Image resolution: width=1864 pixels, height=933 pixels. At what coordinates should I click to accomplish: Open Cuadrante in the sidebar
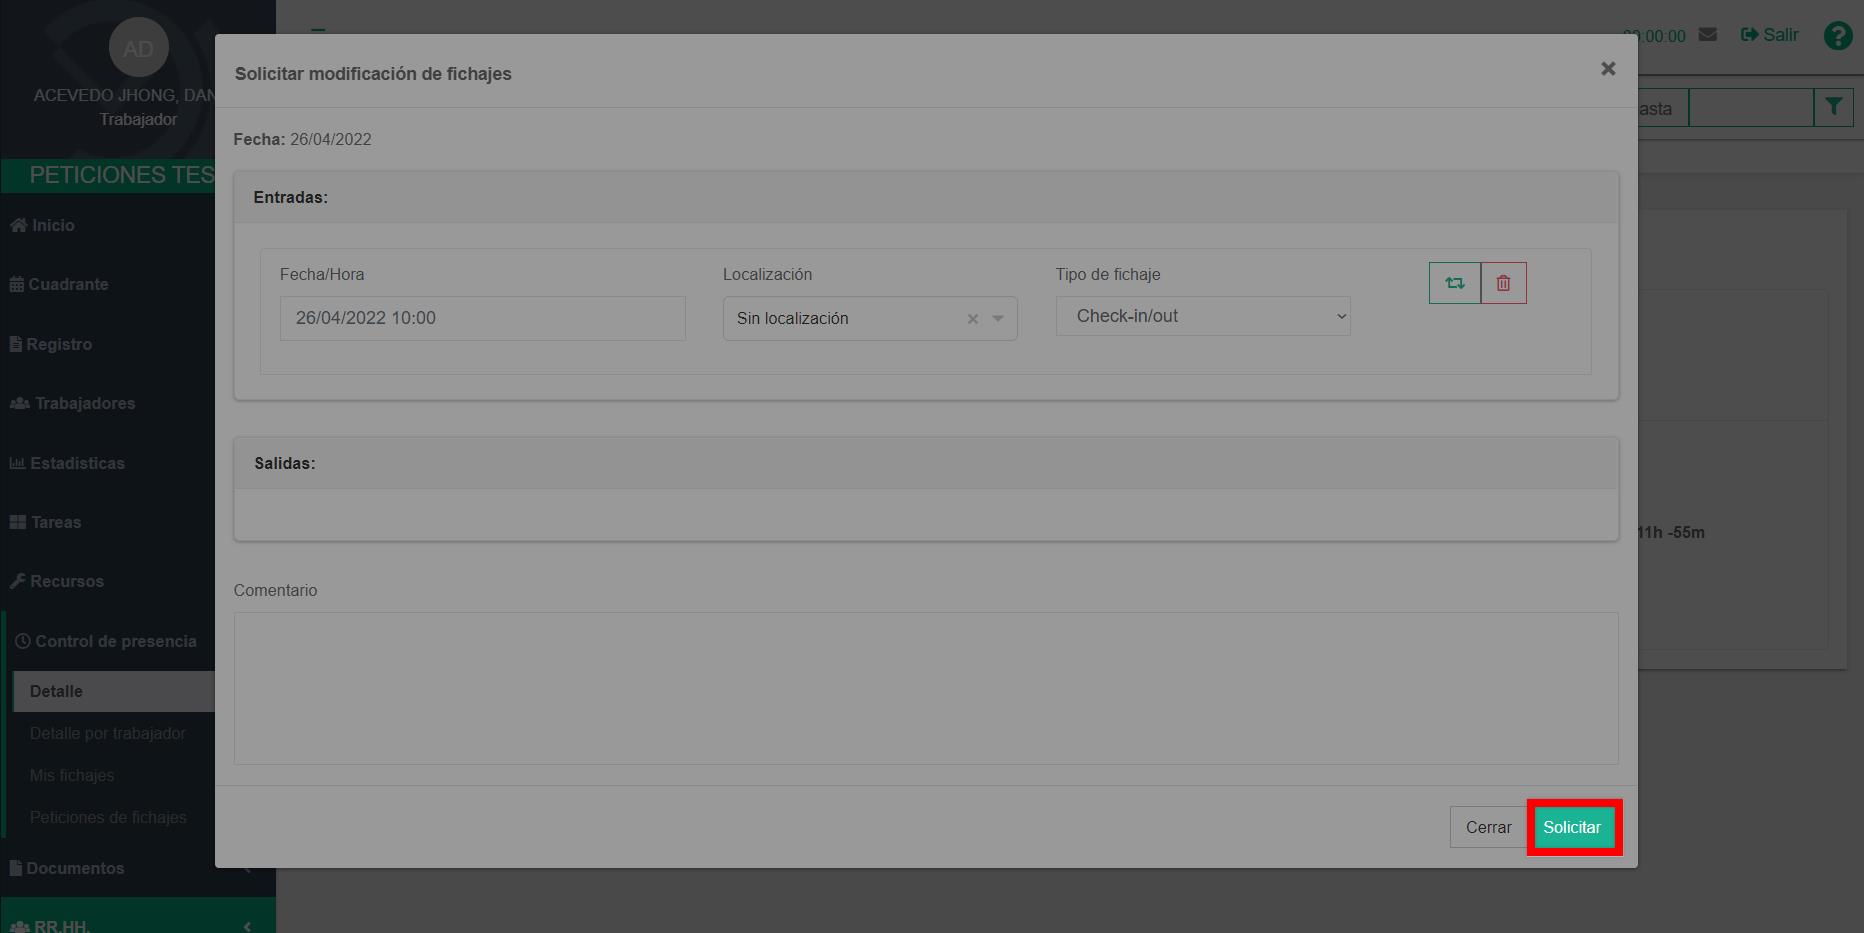tap(68, 285)
